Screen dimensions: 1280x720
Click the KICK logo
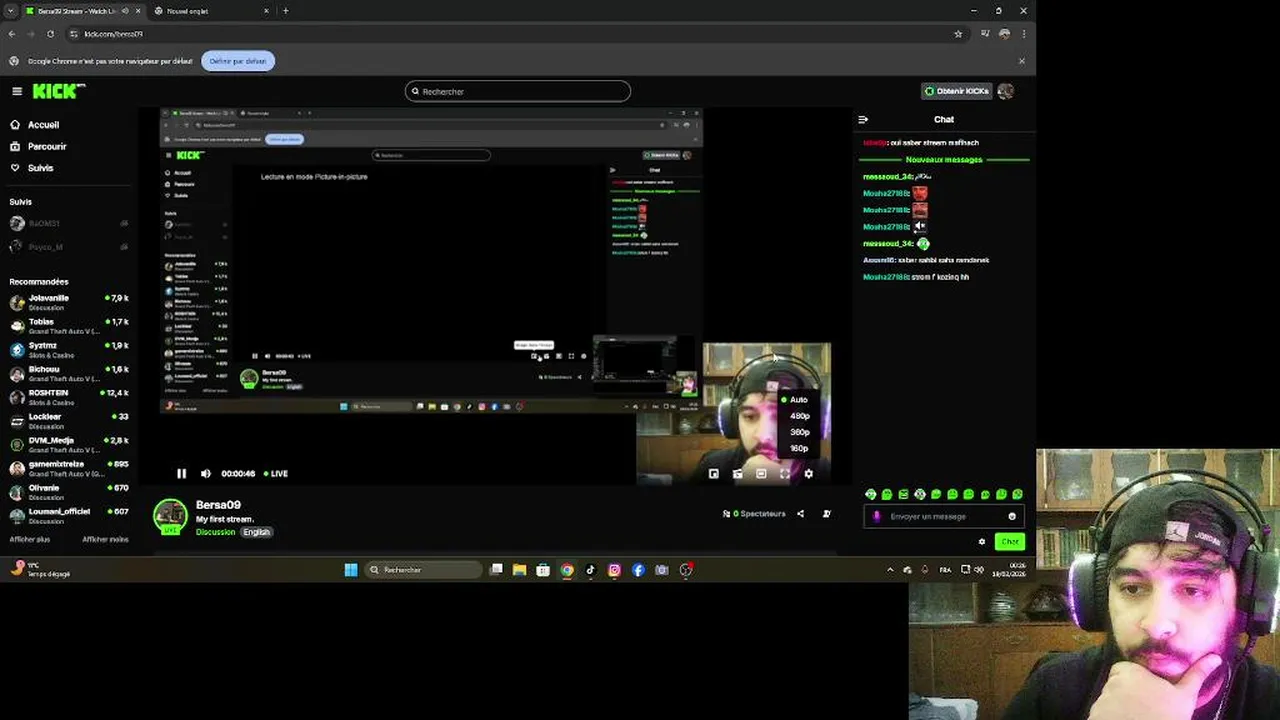(59, 91)
